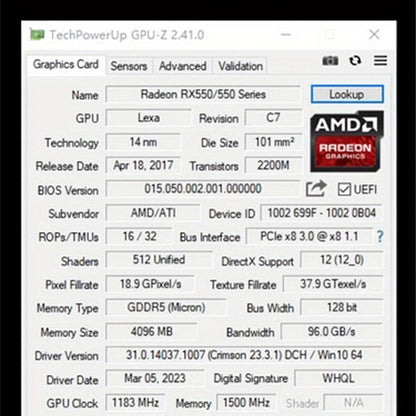Toggle the UEFI checkbox

(344, 189)
